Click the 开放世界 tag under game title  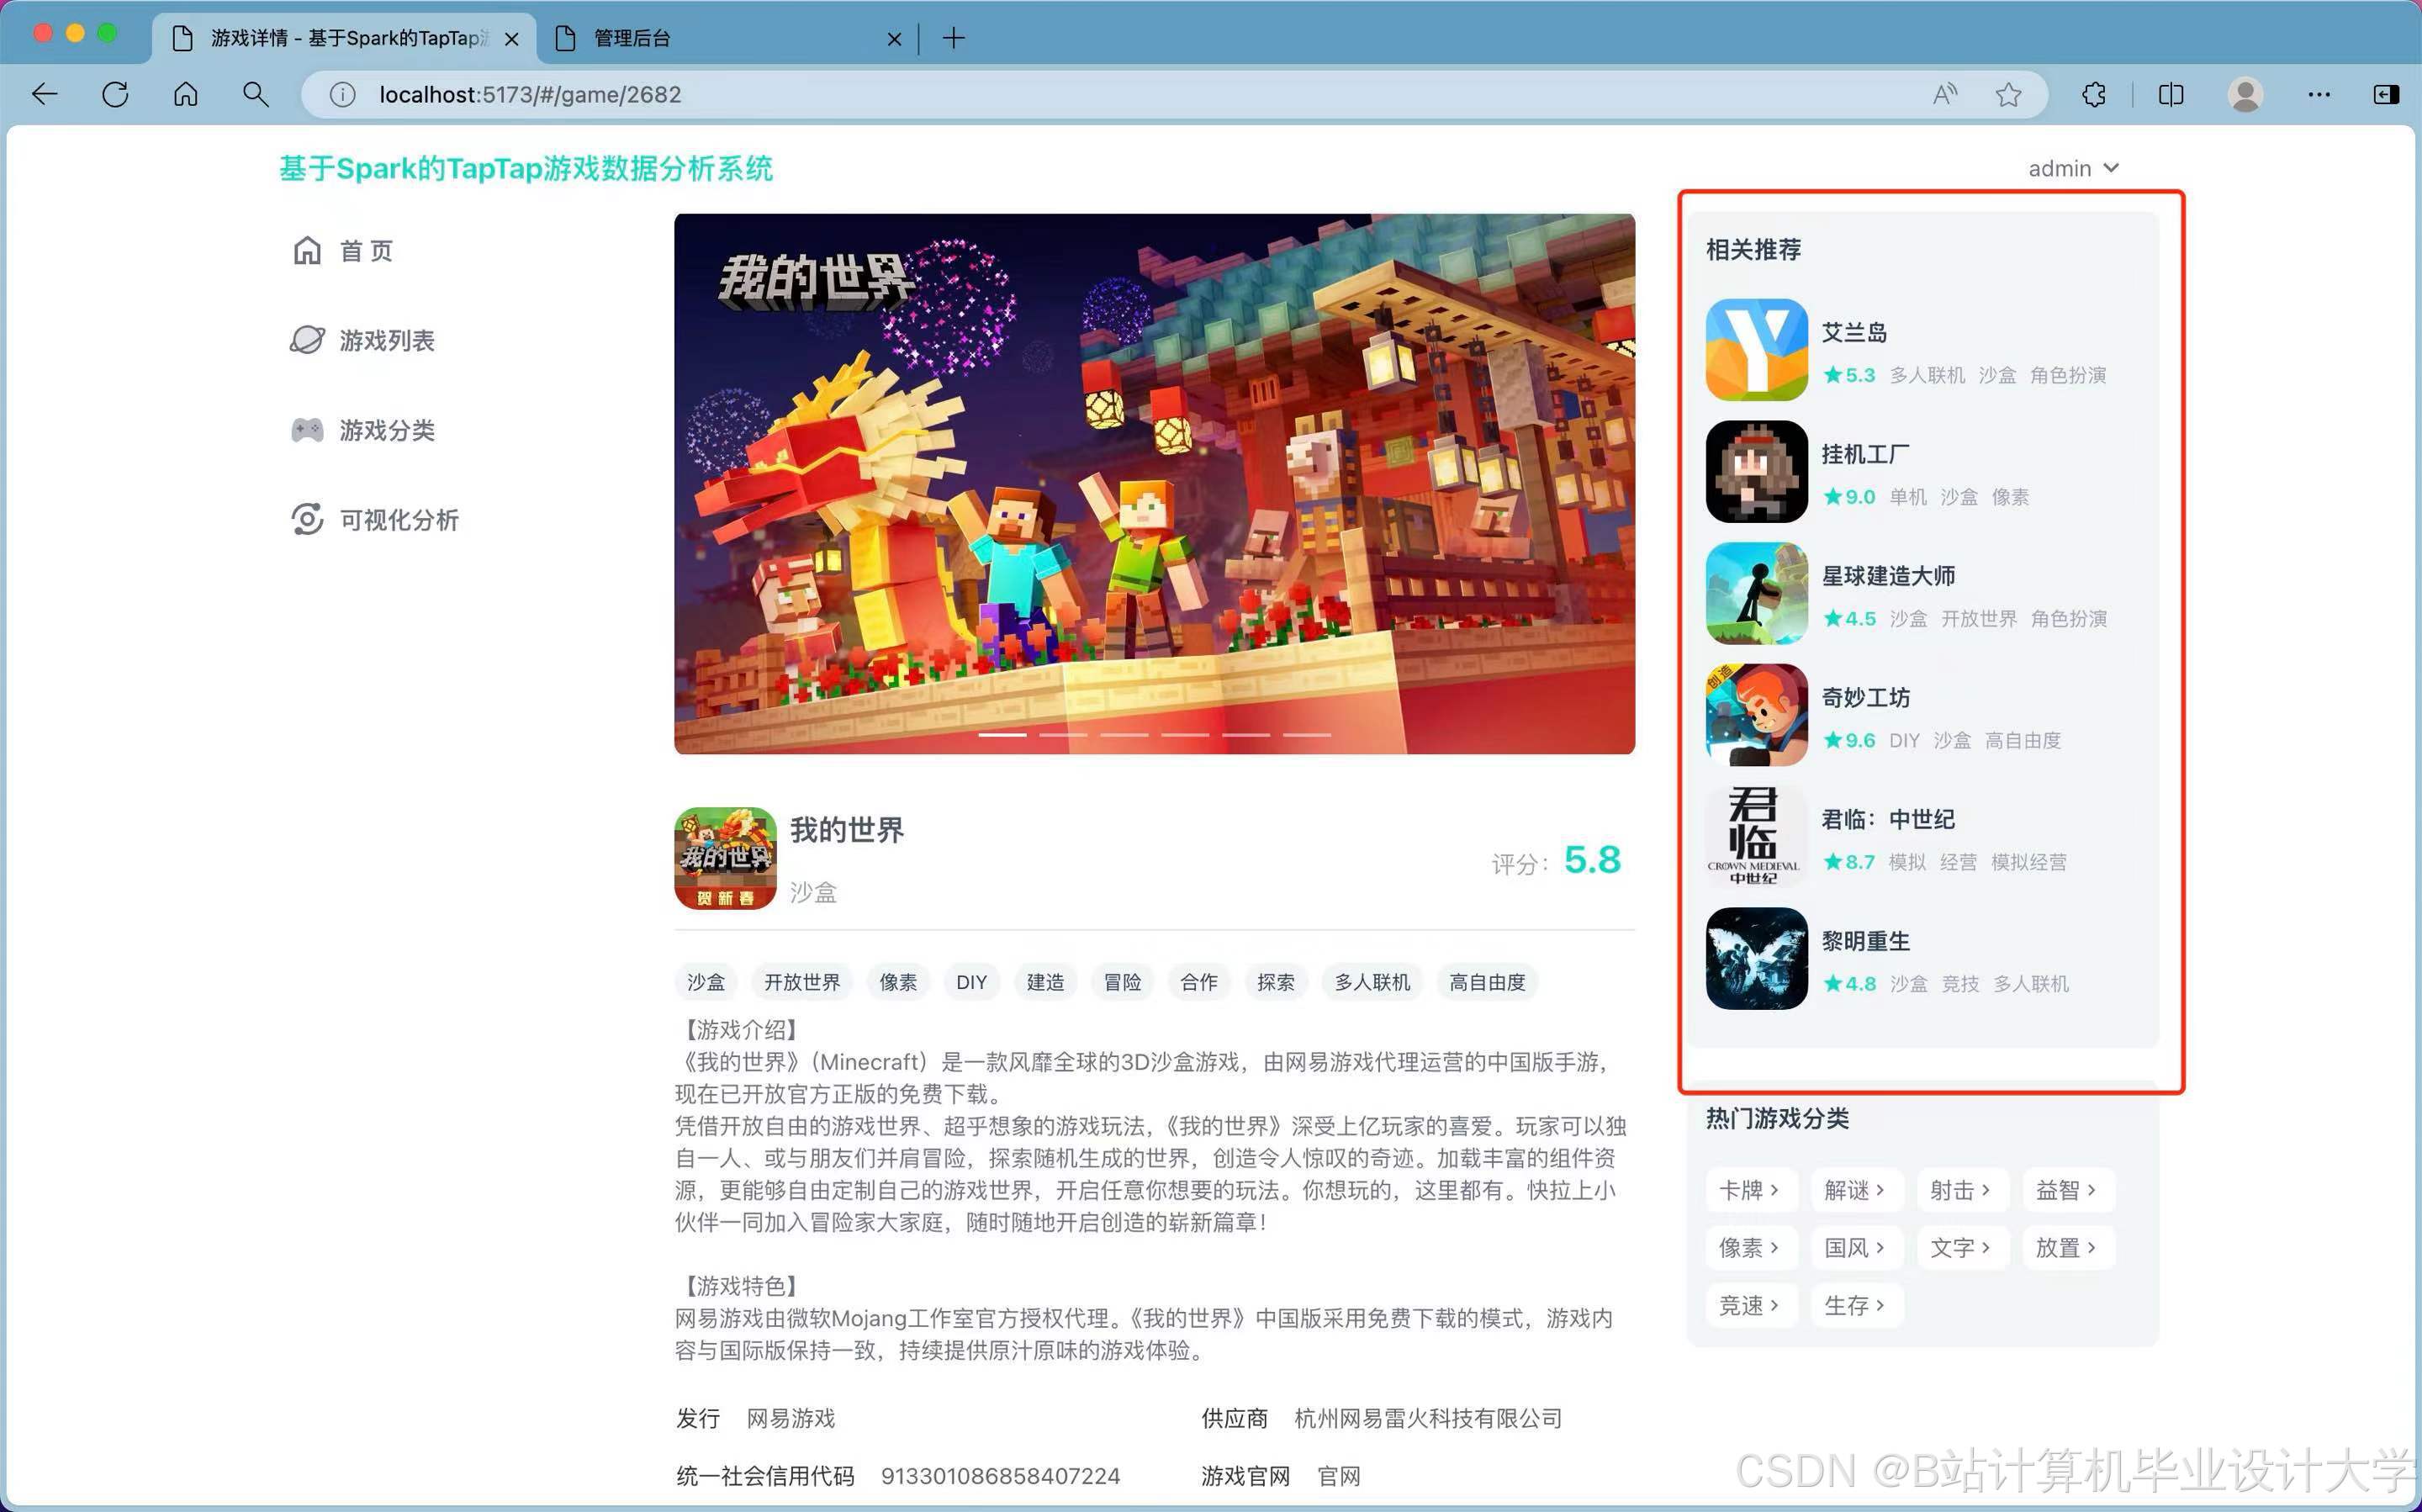tap(802, 982)
